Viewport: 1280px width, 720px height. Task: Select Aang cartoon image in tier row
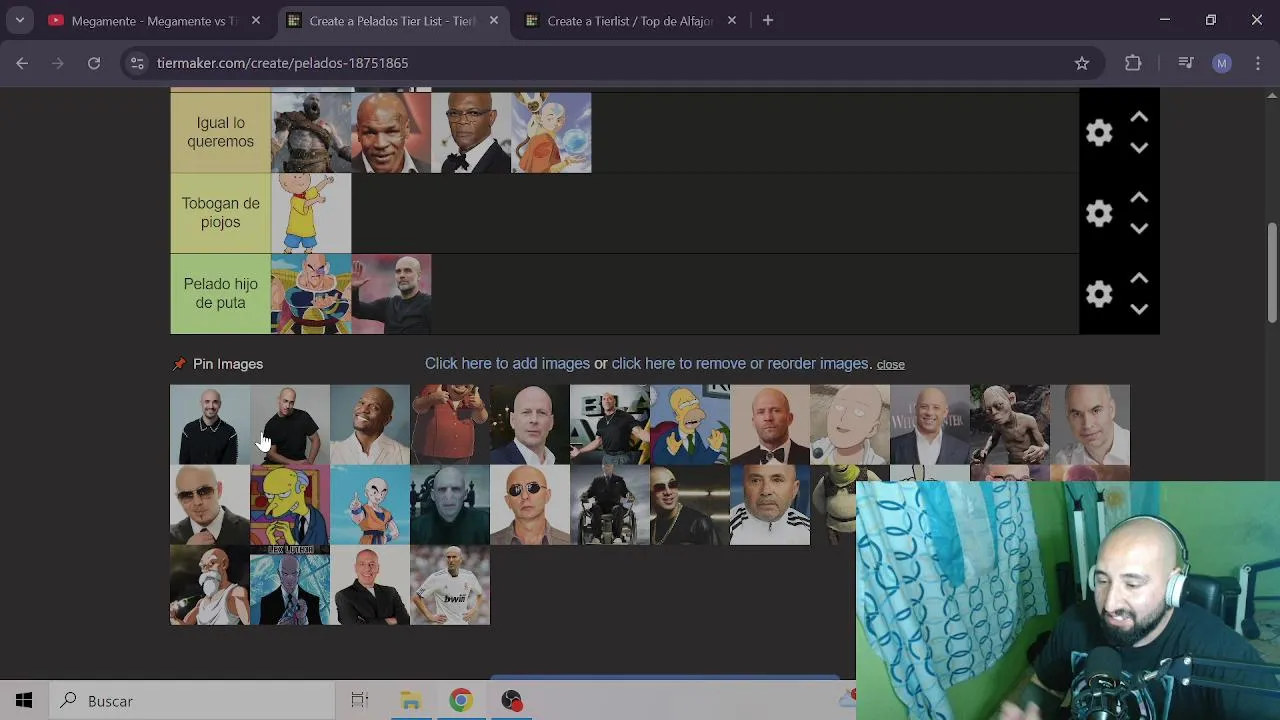(551, 133)
